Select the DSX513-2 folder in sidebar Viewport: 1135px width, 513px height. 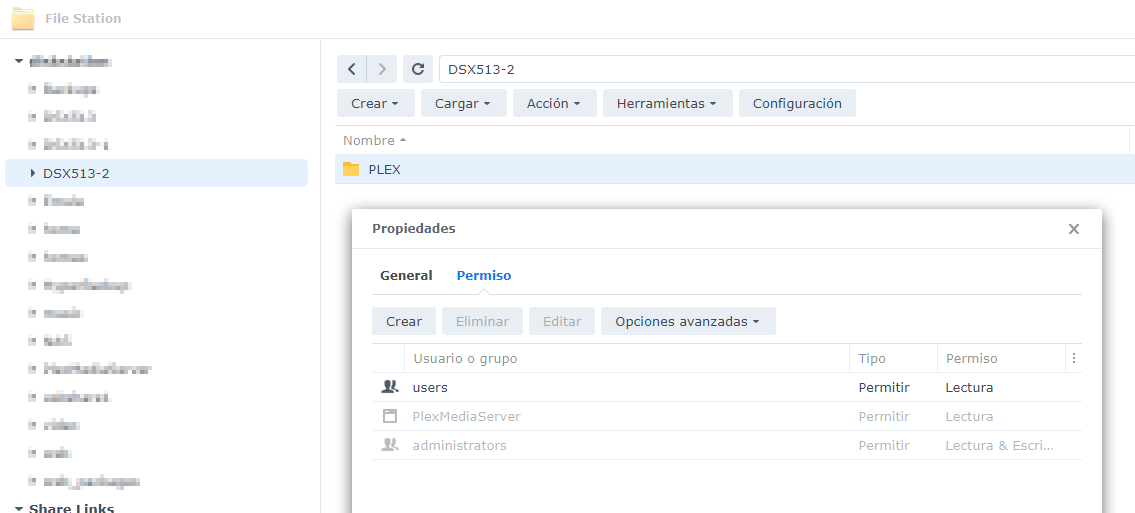(156, 173)
